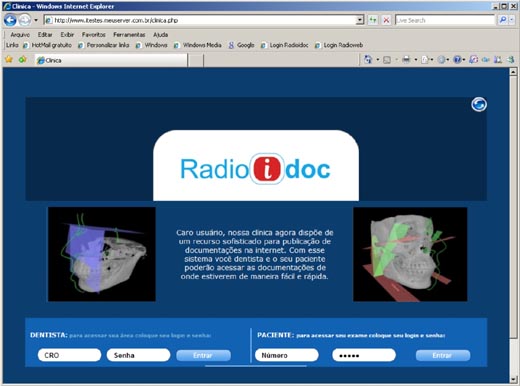
Task: Expand the Home button dropdown arrow
Action: point(378,60)
